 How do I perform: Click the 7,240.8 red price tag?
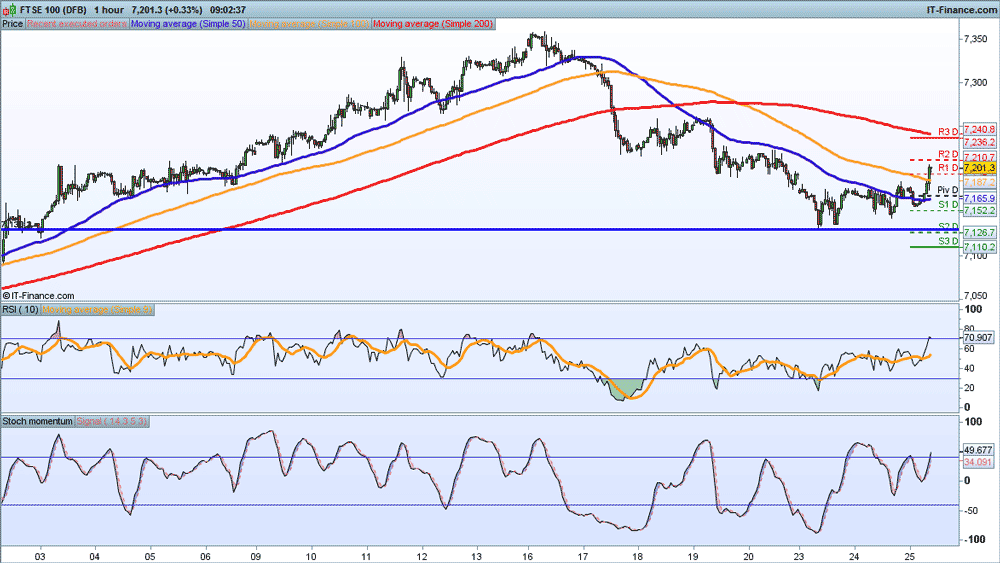[980, 130]
